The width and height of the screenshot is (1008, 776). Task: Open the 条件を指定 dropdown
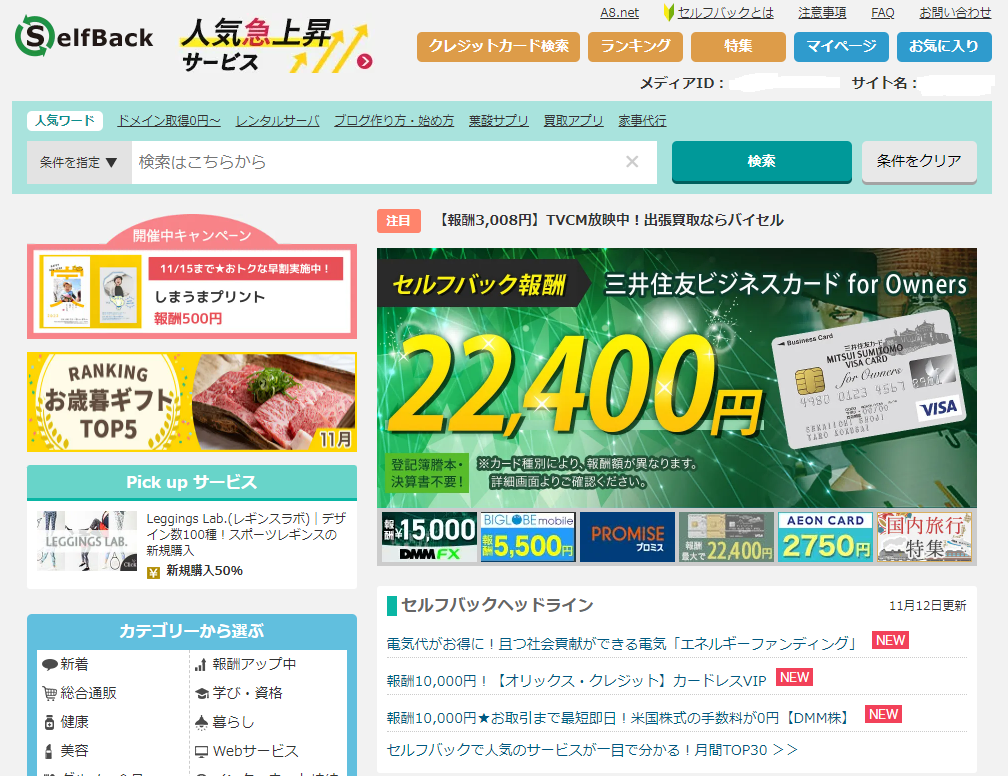[x=79, y=162]
